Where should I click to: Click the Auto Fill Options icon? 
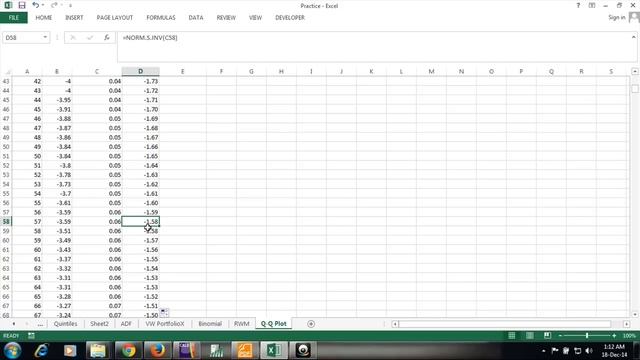pyautogui.click(x=164, y=312)
